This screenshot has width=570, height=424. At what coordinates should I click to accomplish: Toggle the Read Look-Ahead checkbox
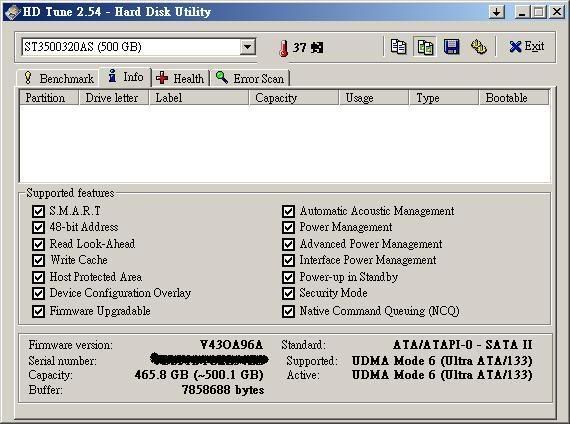pos(38,244)
